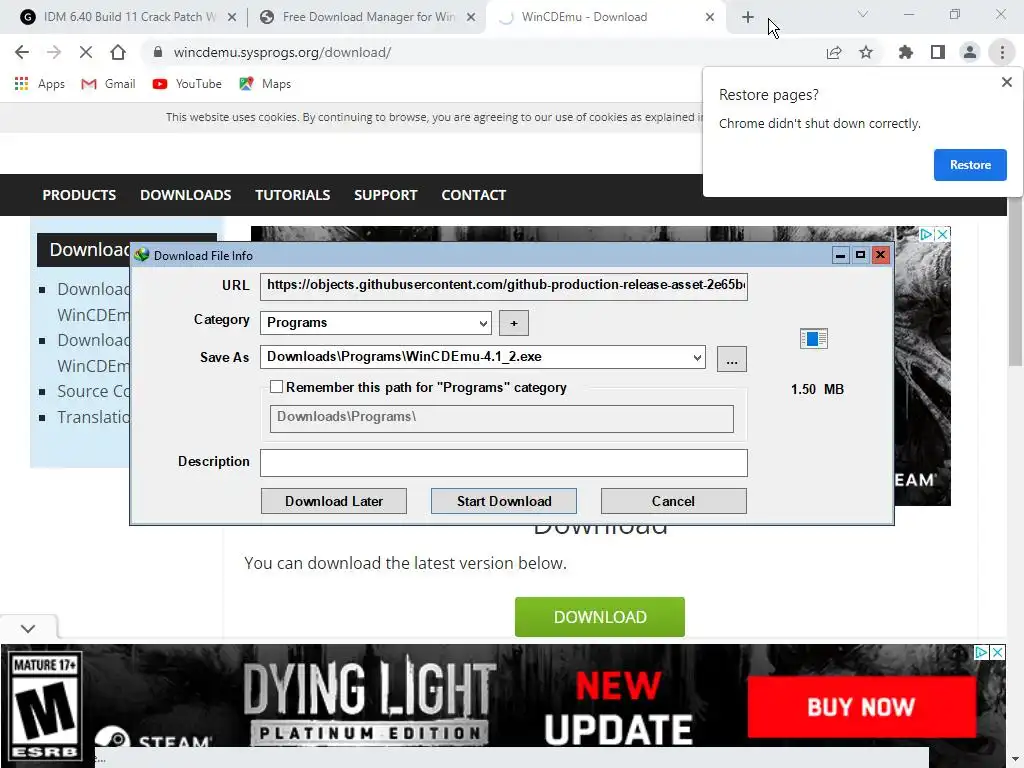Screen dimensions: 1024x768
Task: Cancel the Download File Info dialog
Action: click(x=673, y=501)
